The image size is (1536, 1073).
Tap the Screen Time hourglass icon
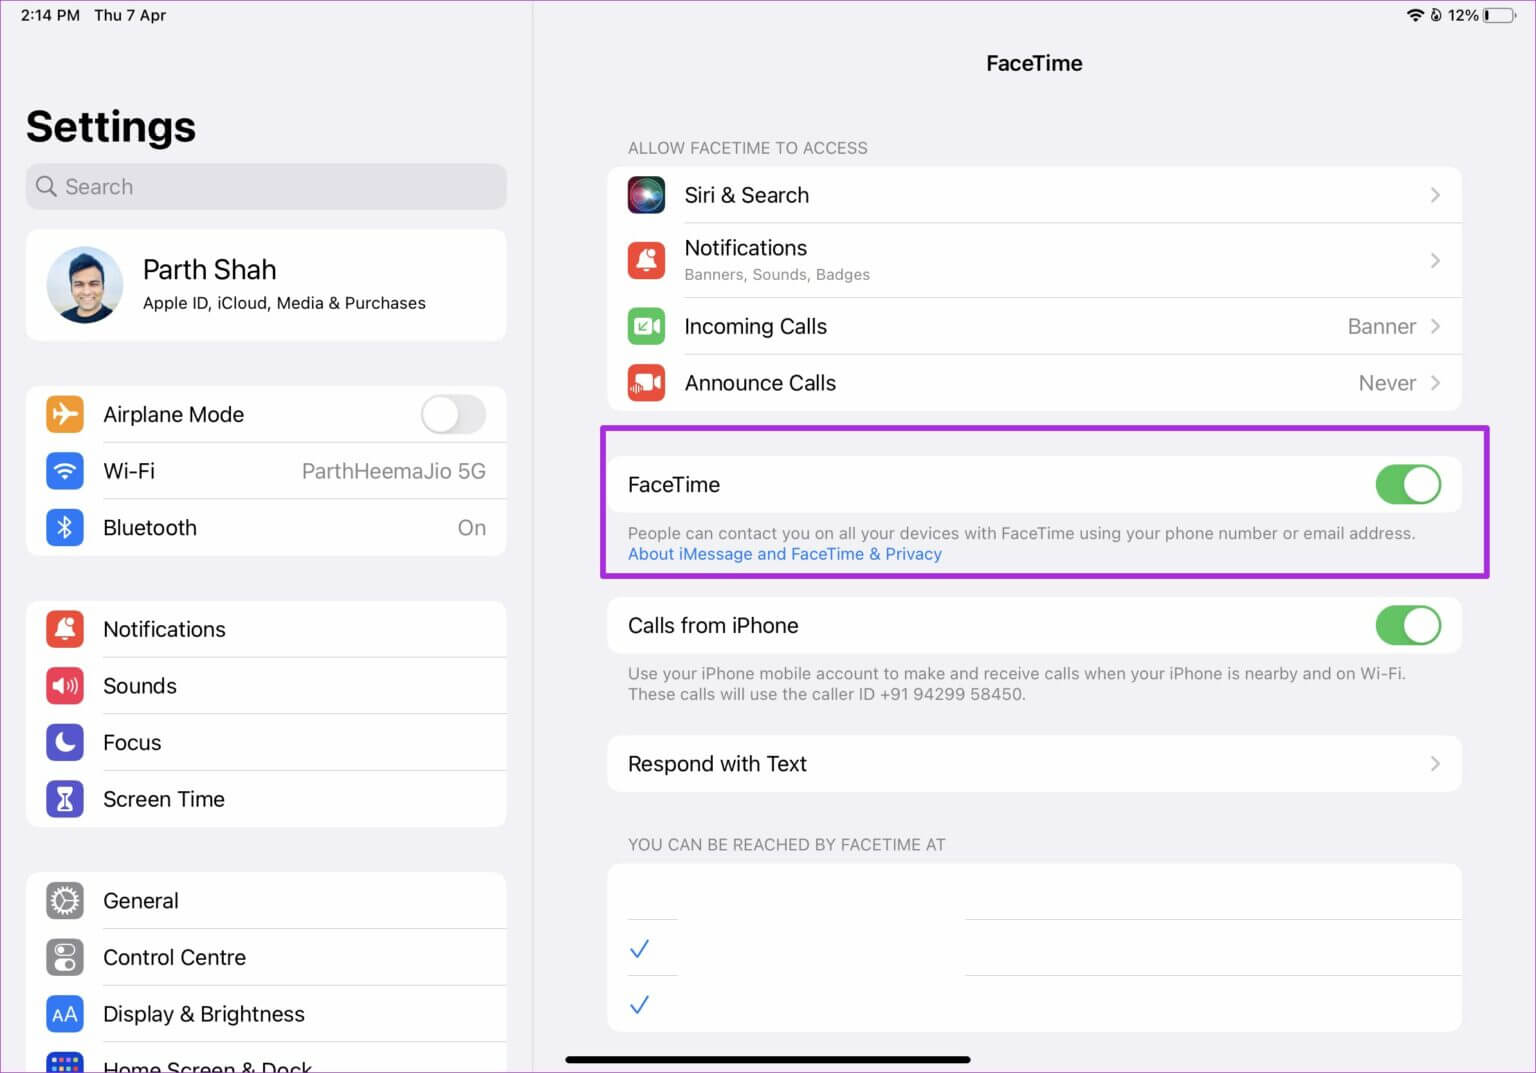coord(65,799)
